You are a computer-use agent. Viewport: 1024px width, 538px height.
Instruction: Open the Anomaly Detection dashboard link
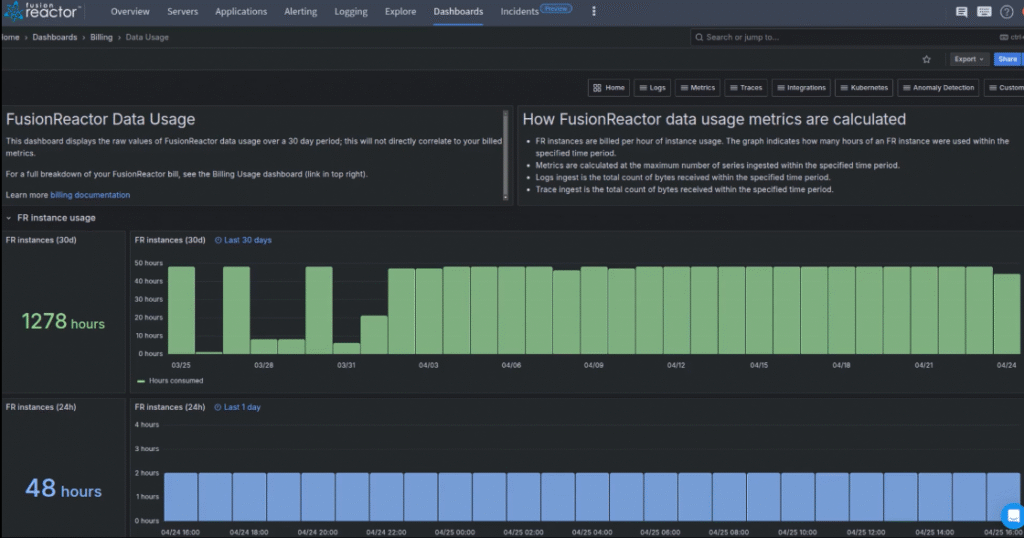pos(938,87)
